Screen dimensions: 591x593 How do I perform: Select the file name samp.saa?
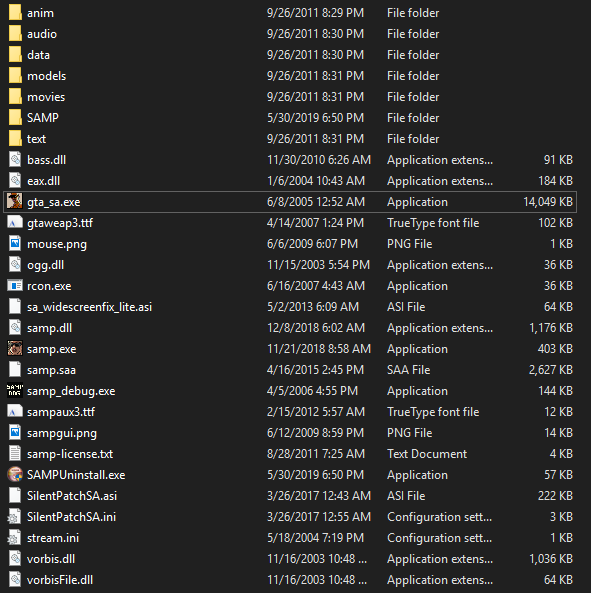click(x=51, y=370)
